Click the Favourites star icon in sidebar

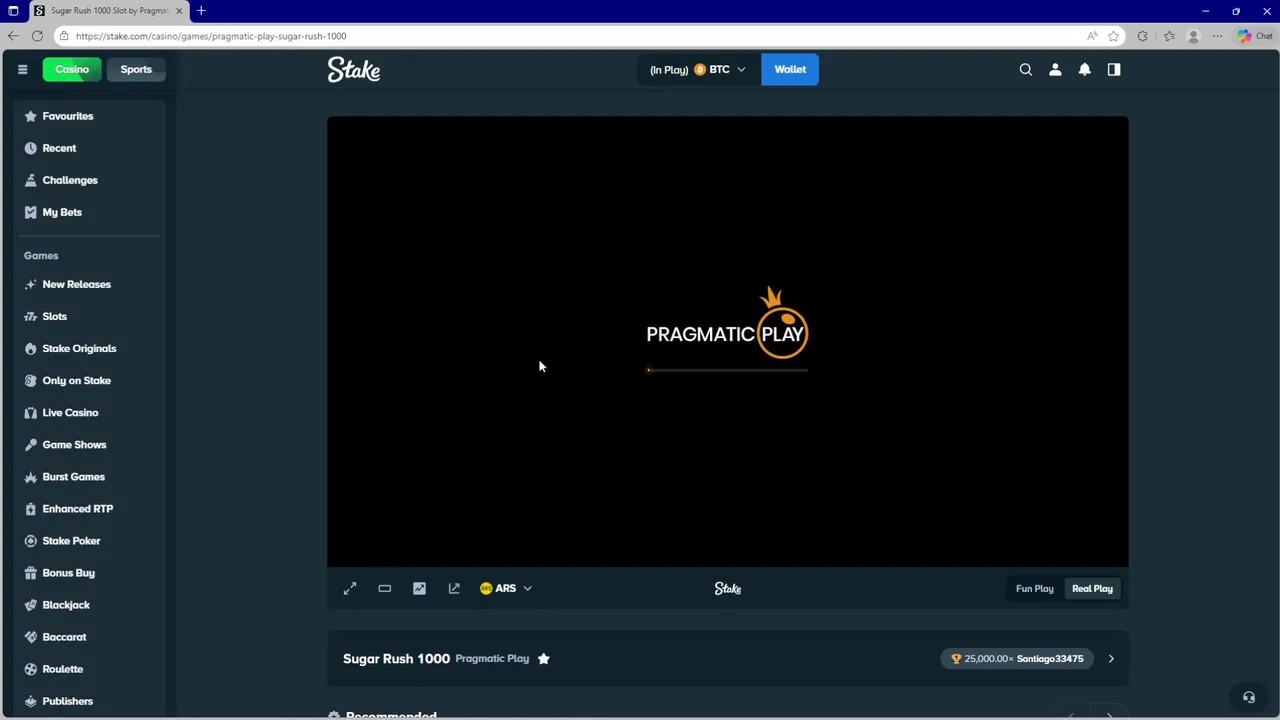30,116
